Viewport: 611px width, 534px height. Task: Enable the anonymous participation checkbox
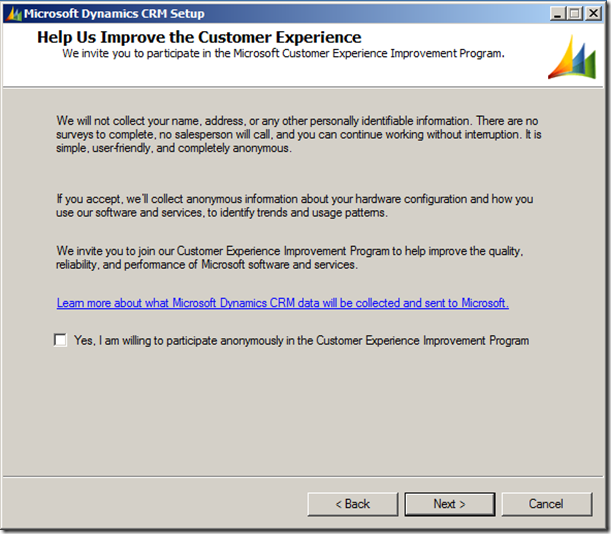61,340
